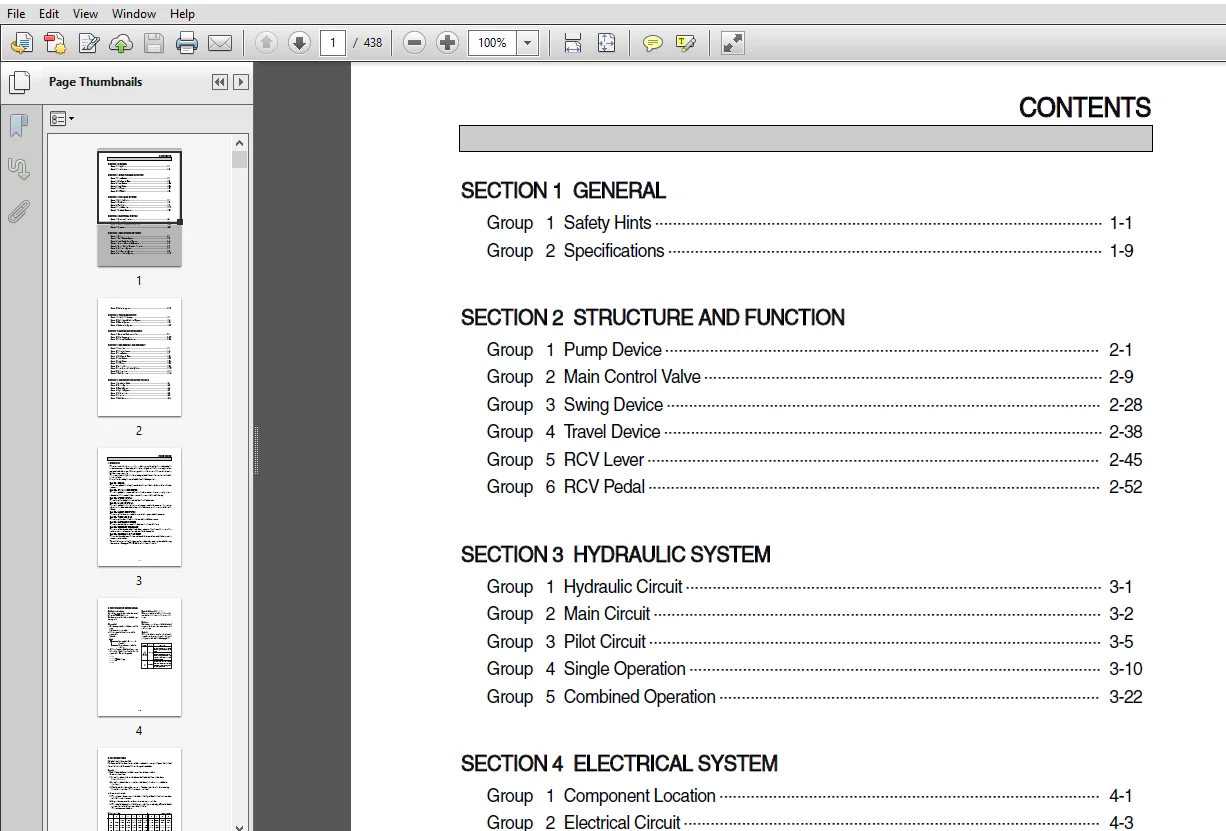Screen dimensions: 1226x831
Task: Click "Main Control Valve" entry
Action: 632,377
